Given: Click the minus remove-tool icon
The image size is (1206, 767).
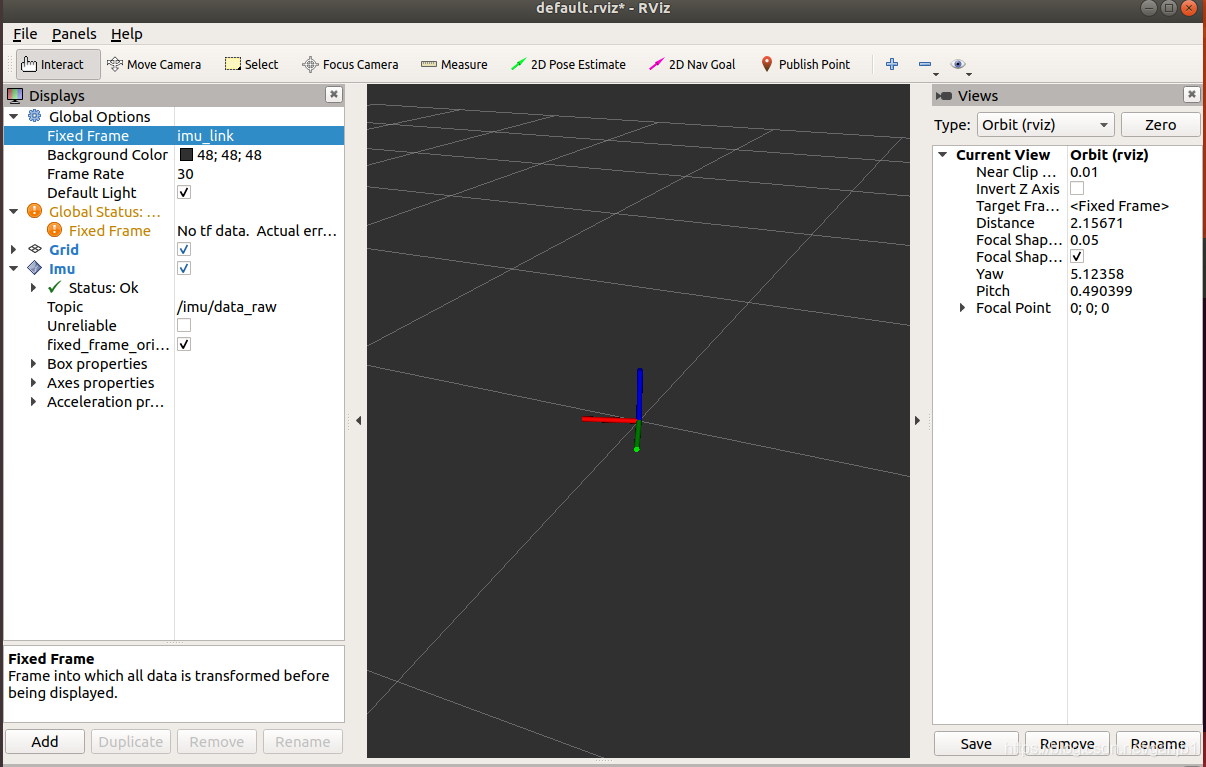Looking at the screenshot, I should pos(925,64).
